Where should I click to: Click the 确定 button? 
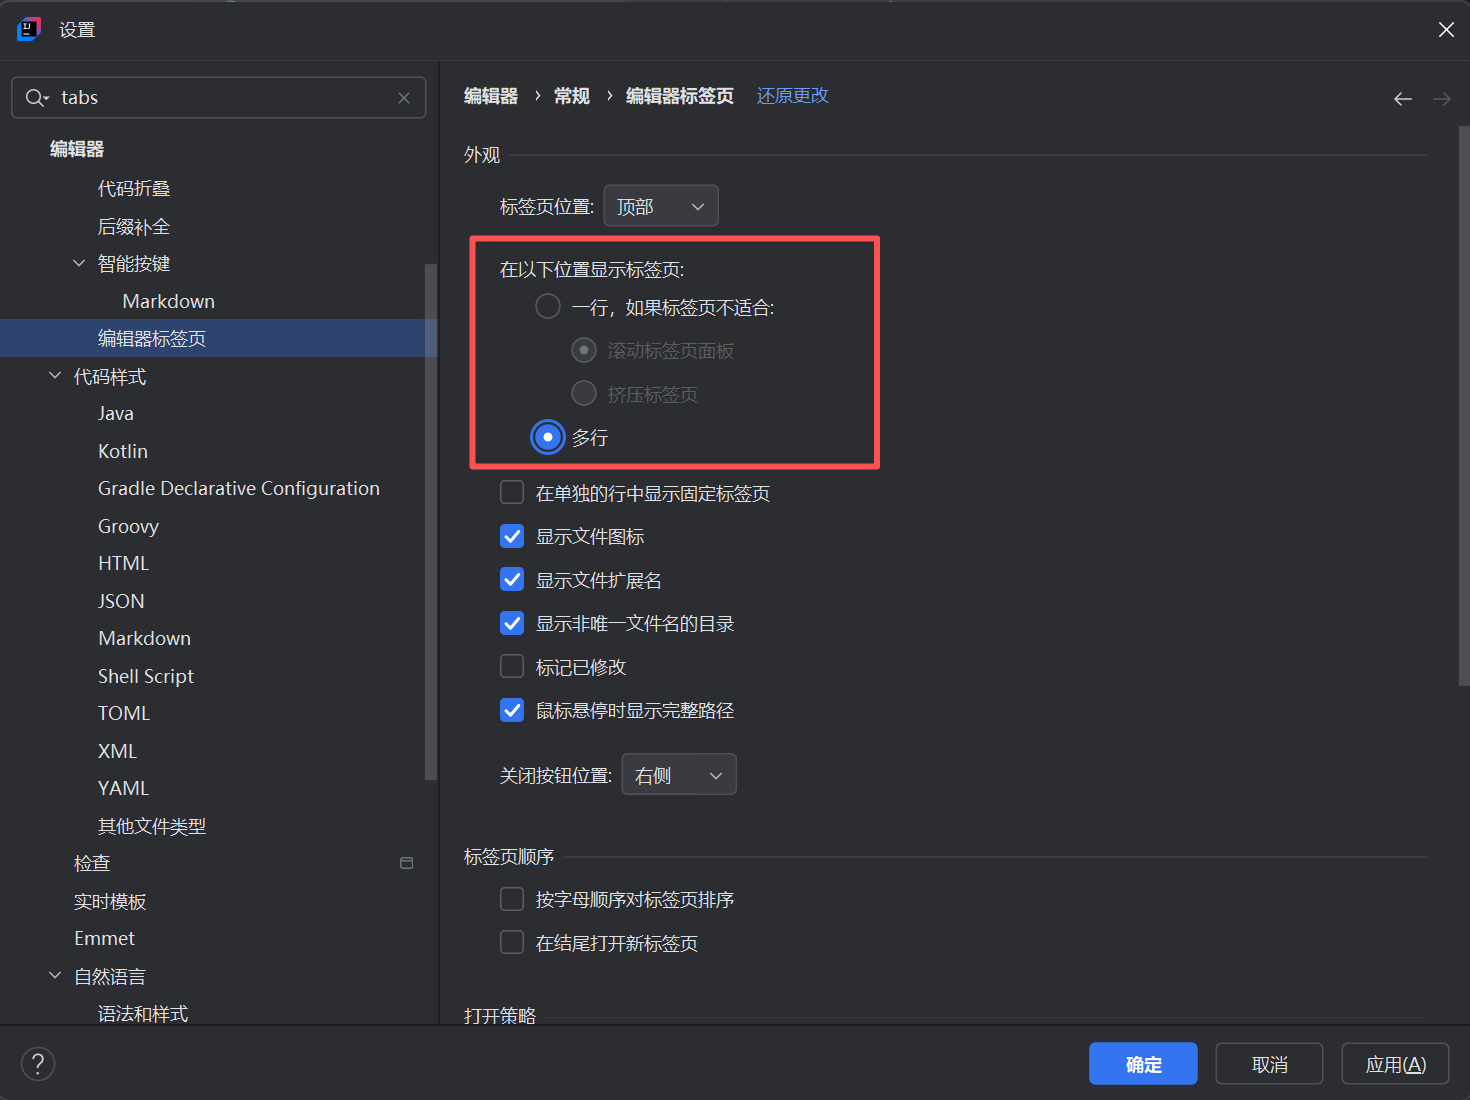tap(1143, 1063)
